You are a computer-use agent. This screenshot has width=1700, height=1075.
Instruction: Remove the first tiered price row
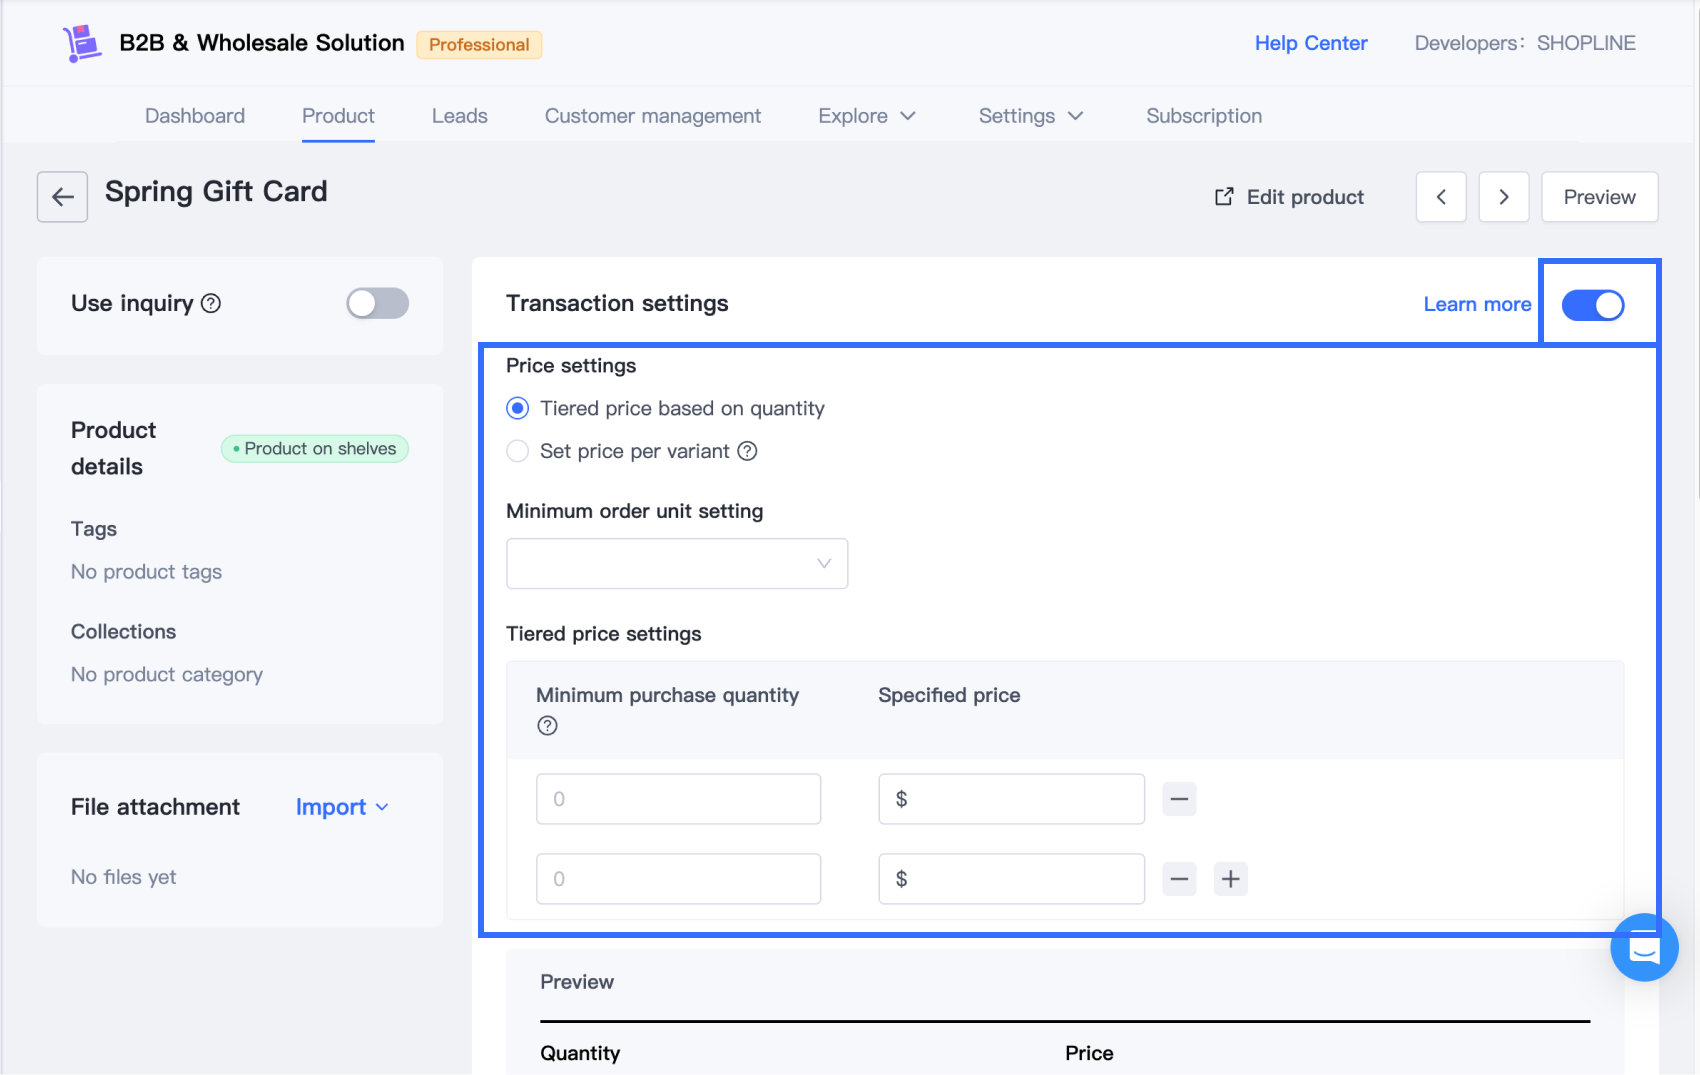(1179, 799)
